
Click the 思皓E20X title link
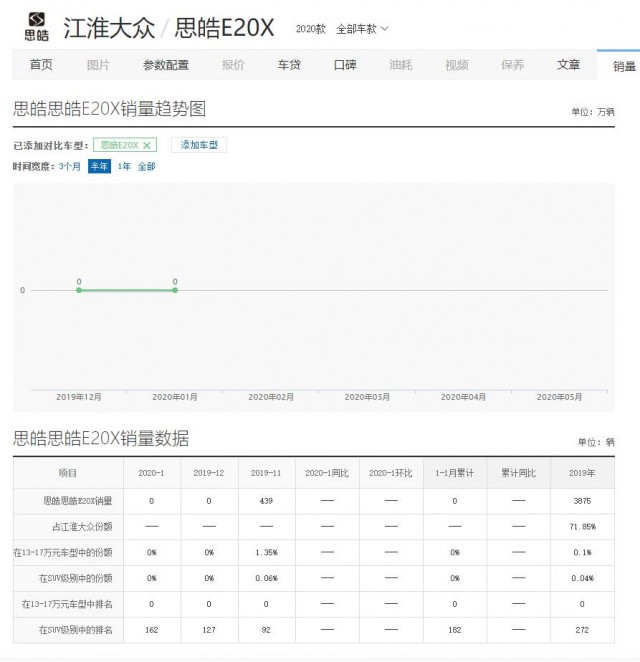224,28
